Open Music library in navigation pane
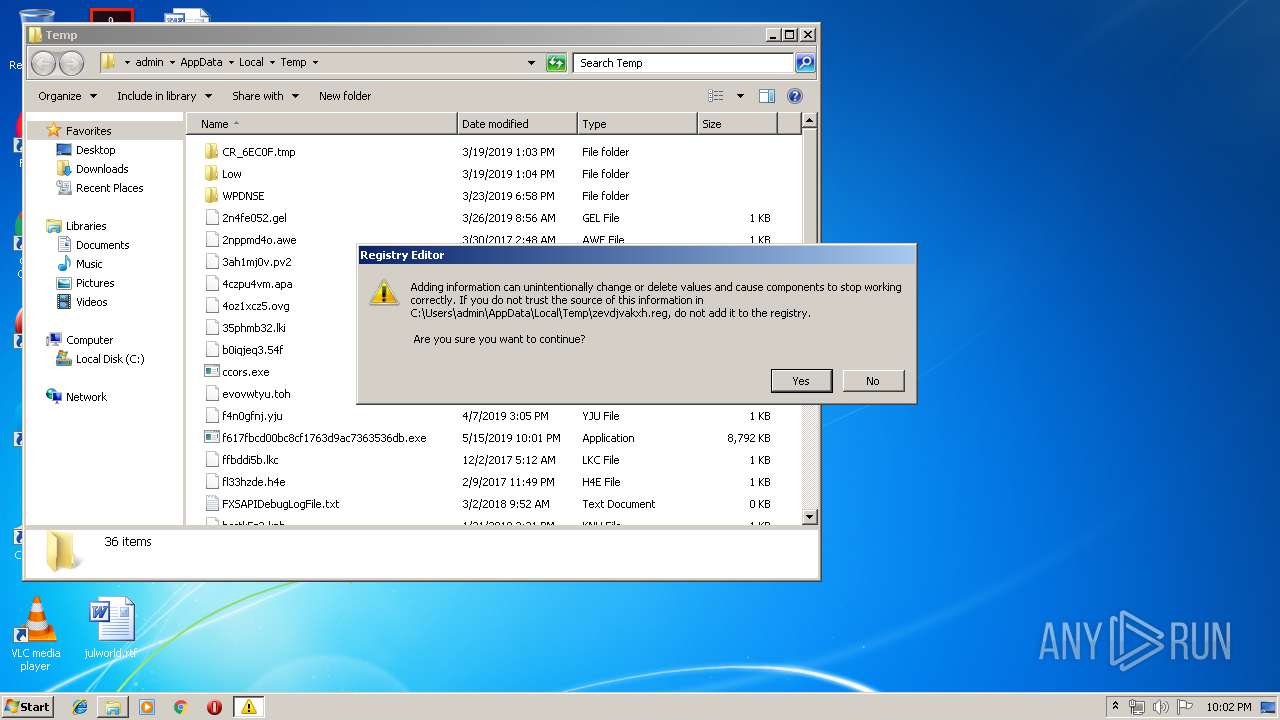The width and height of the screenshot is (1280, 720). coord(89,264)
